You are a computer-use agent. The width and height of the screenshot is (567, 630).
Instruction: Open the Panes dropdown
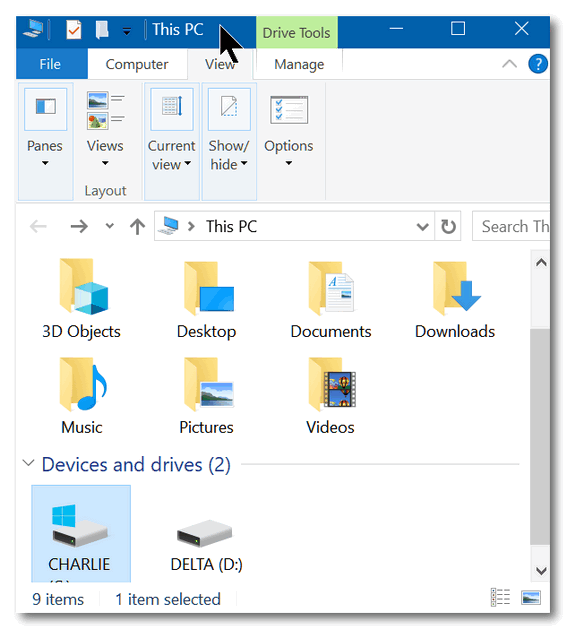(45, 141)
